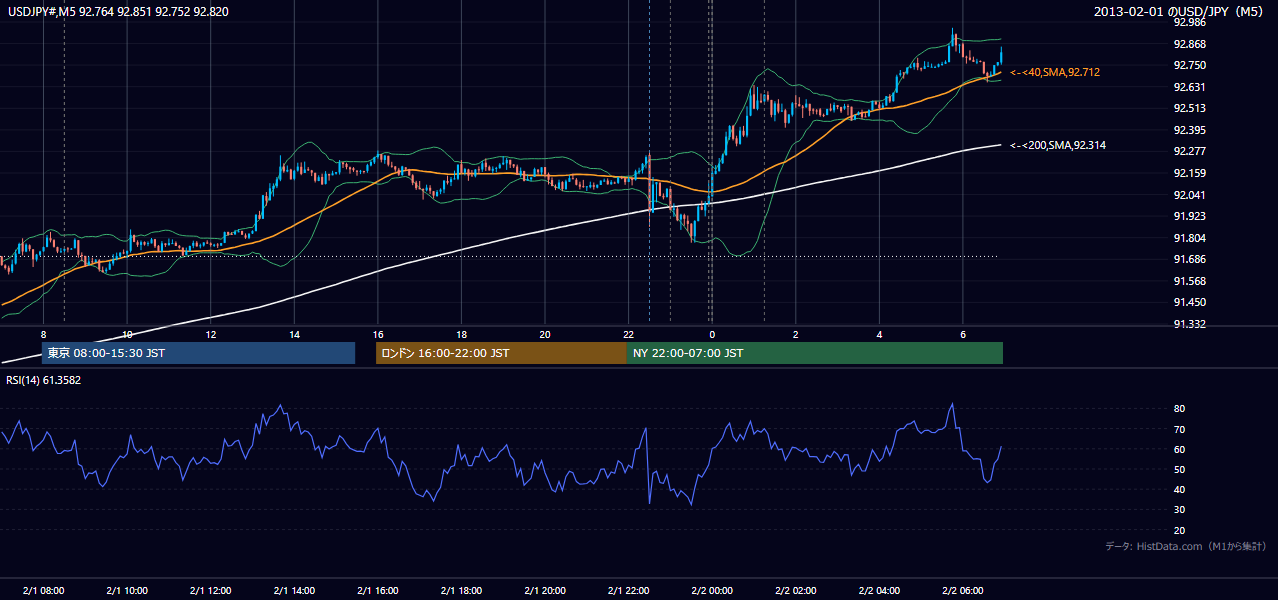Click RSI scale value 30
The image size is (1278, 600).
pos(1179,510)
